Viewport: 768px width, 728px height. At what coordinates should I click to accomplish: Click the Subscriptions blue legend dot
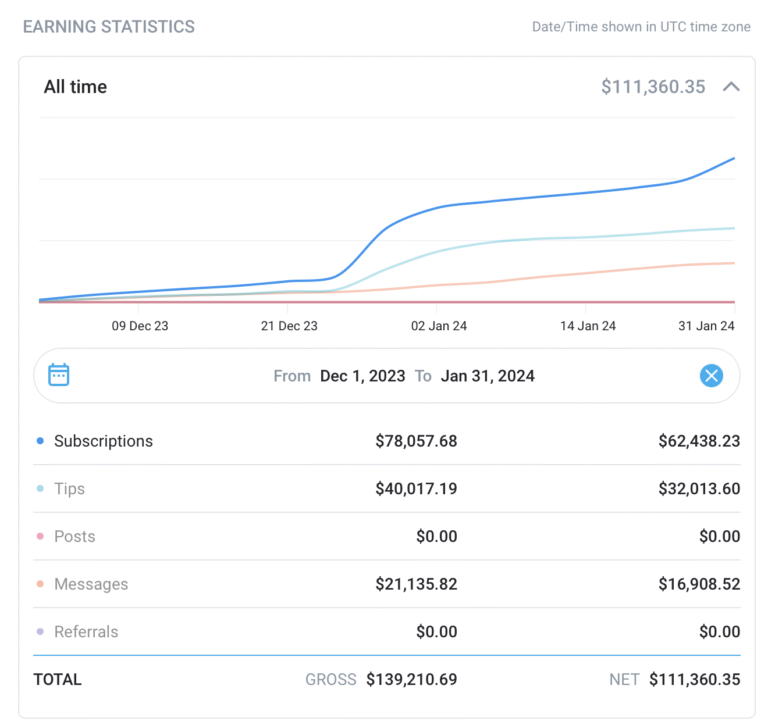click(x=40, y=441)
